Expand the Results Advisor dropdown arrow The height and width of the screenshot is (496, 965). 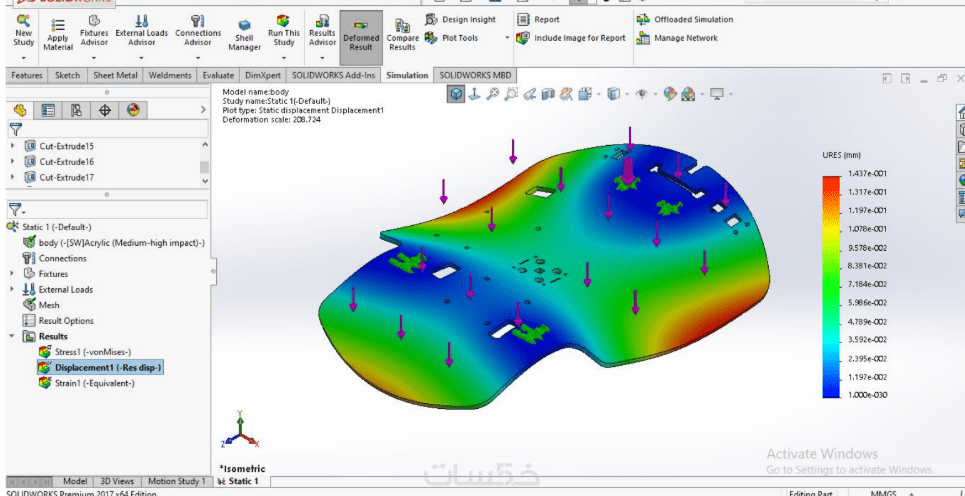point(322,58)
